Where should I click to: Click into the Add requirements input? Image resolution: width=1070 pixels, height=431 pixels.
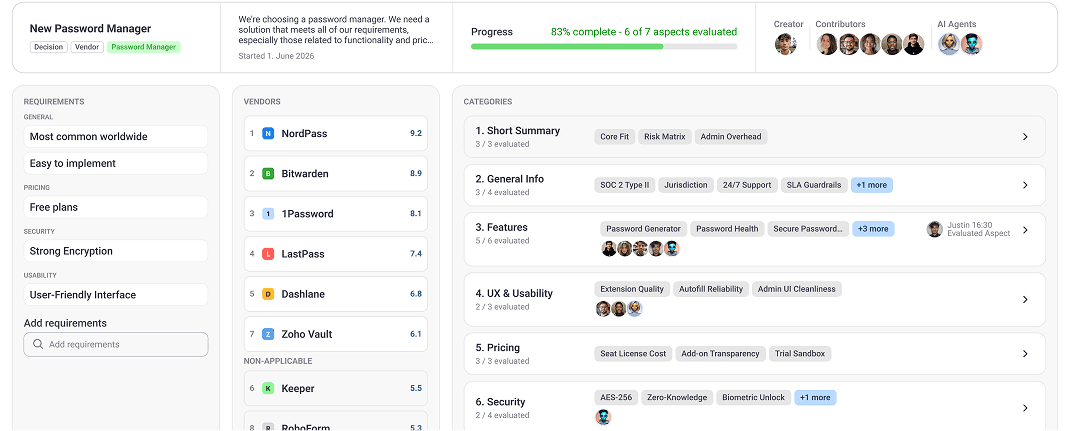click(116, 344)
